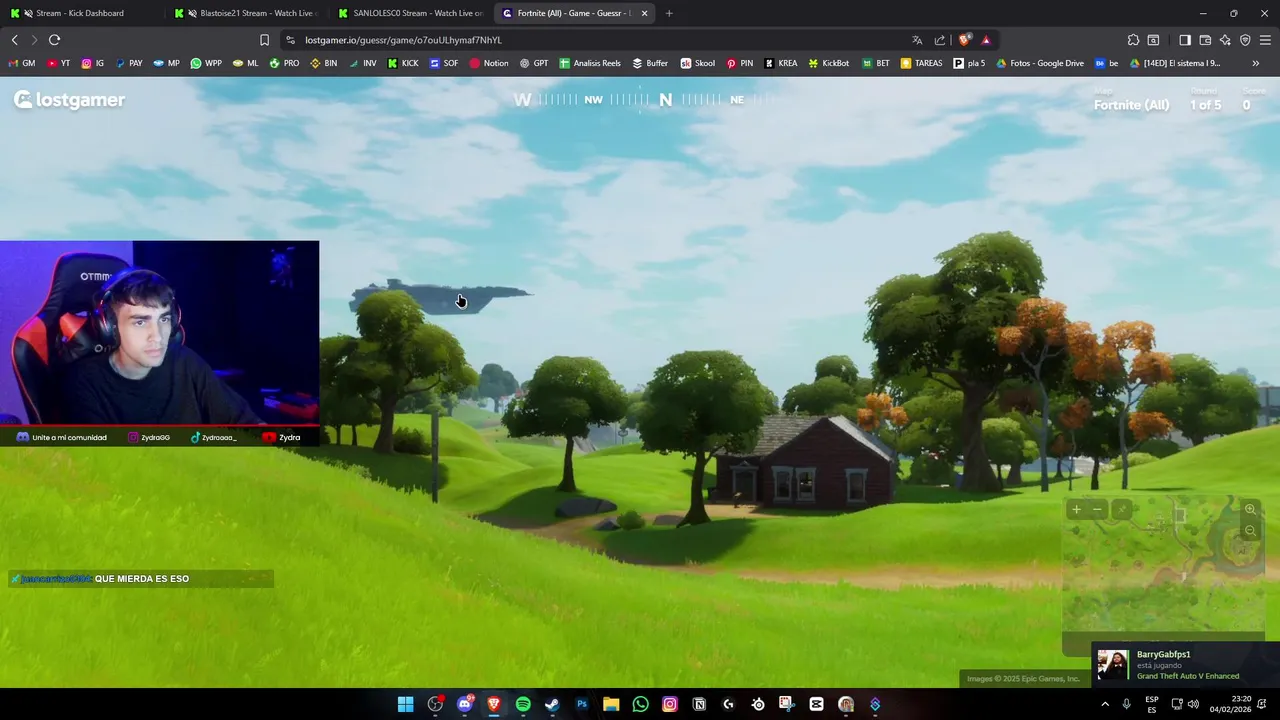Open the Leo AI sparkle icon

1225,40
